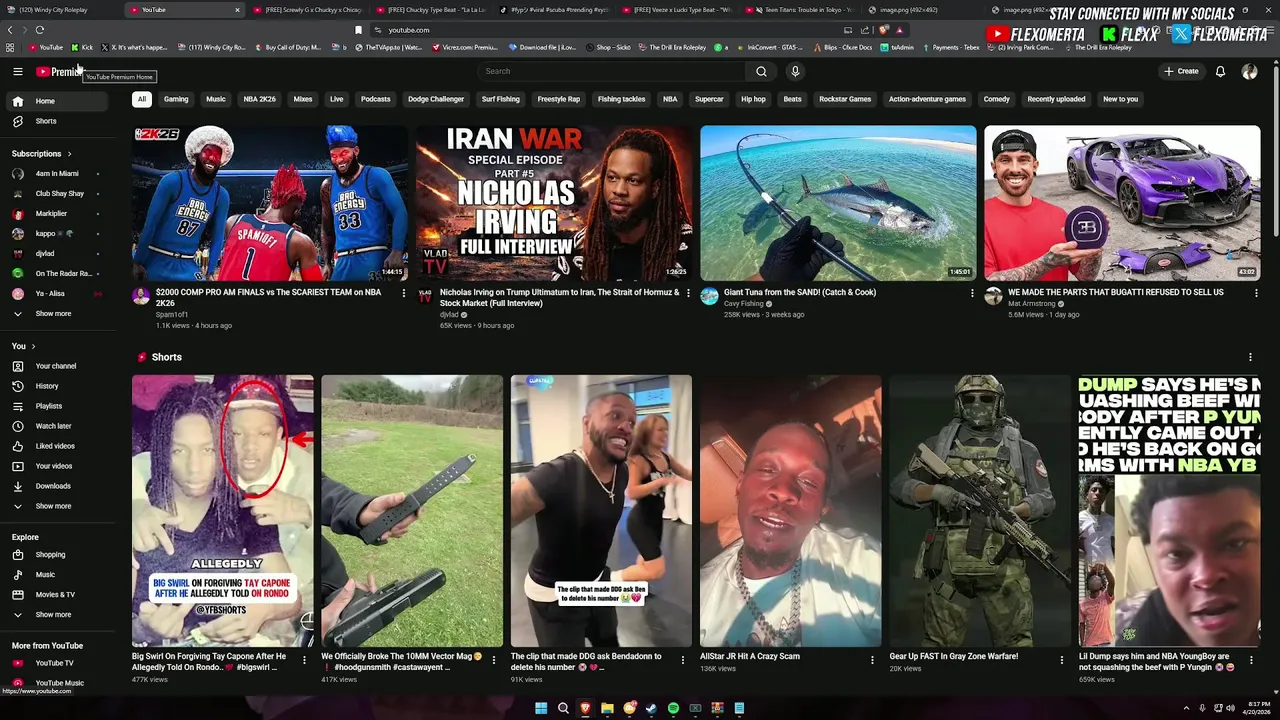1280x720 pixels.
Task: Select the Freestyle Rap filter chip
Action: coord(559,99)
